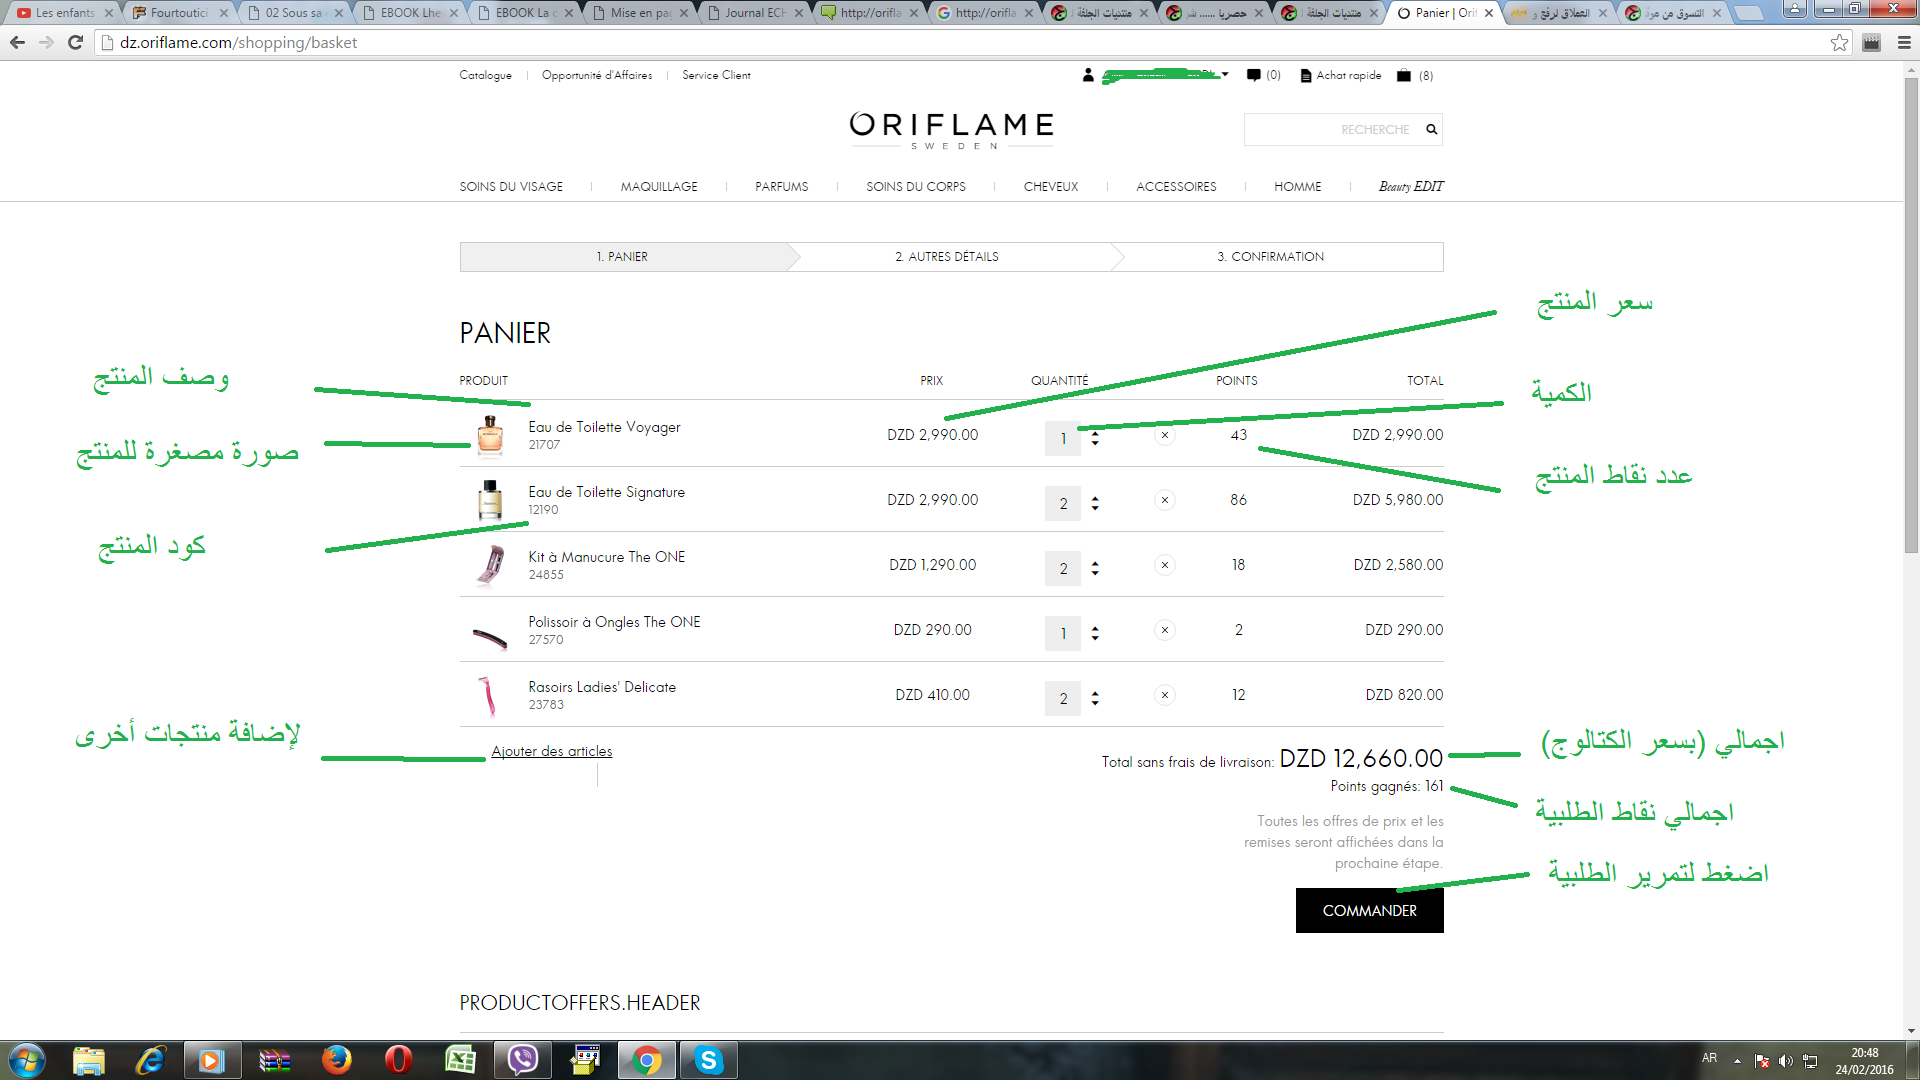Open Internet Explorer from the taskbar

click(x=150, y=1060)
